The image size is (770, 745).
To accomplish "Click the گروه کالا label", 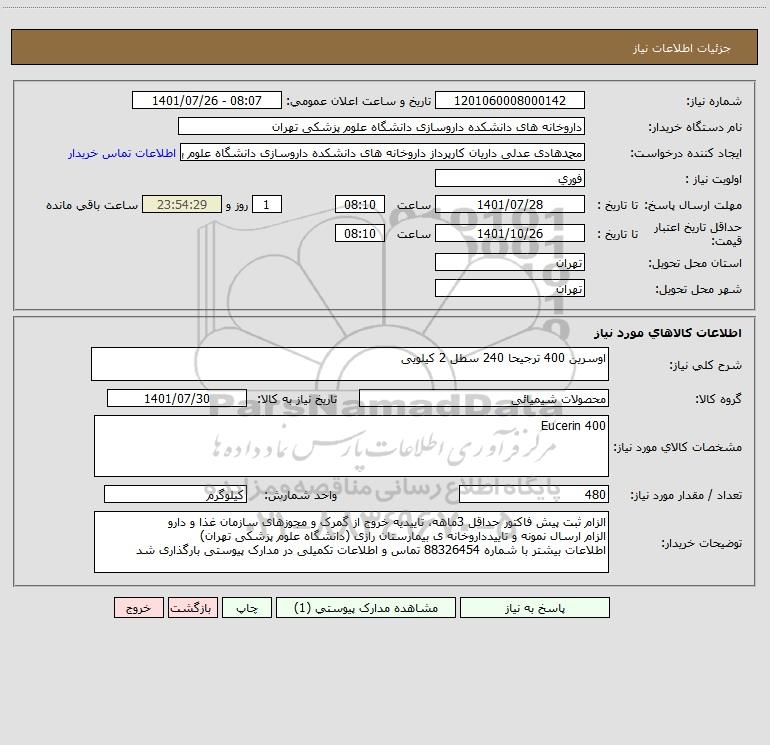I will coord(718,399).
